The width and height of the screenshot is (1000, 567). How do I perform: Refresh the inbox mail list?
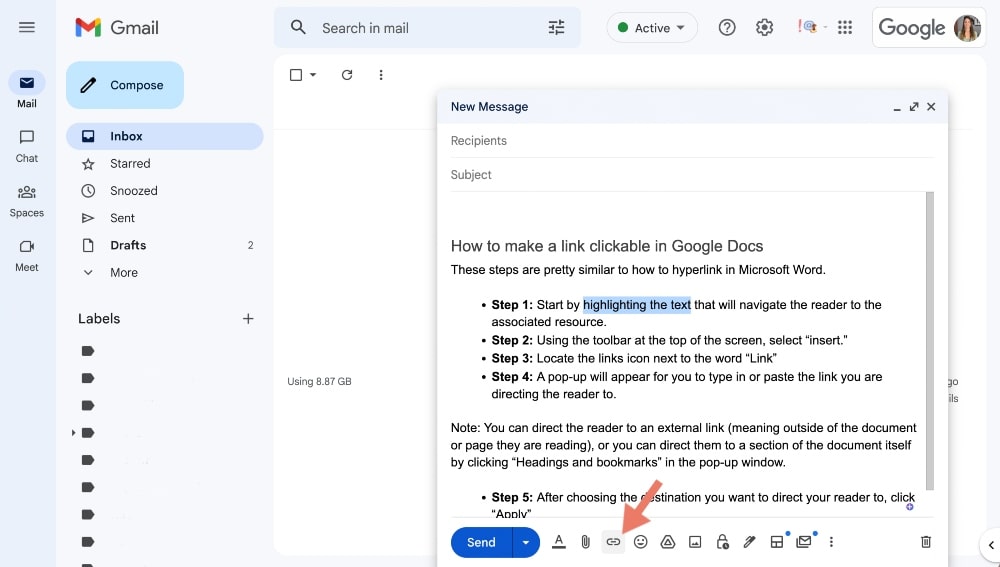point(347,75)
